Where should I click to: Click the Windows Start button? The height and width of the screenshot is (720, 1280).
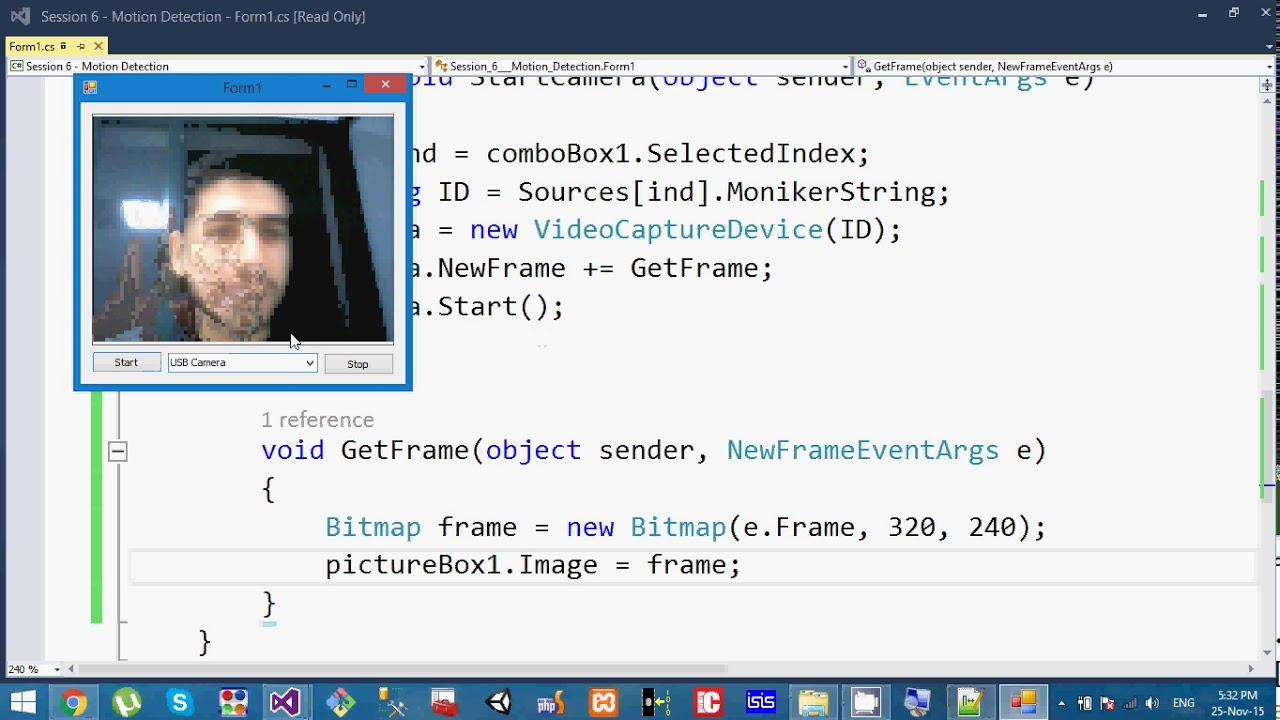22,703
